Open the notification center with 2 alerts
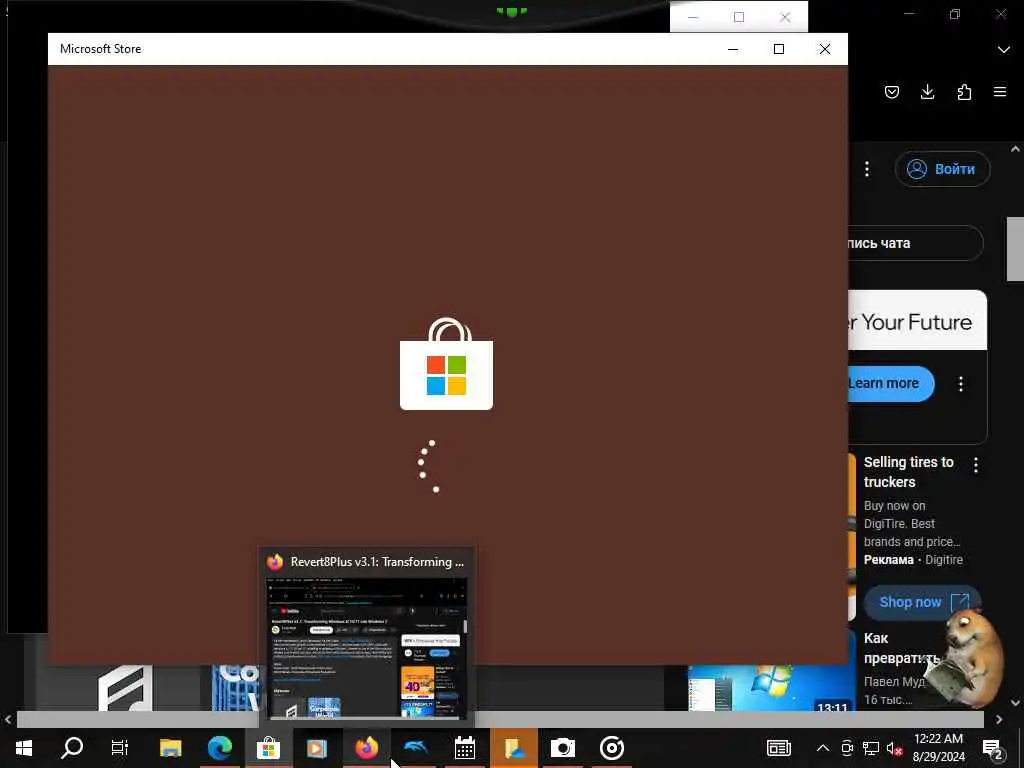1024x768 pixels. [993, 748]
